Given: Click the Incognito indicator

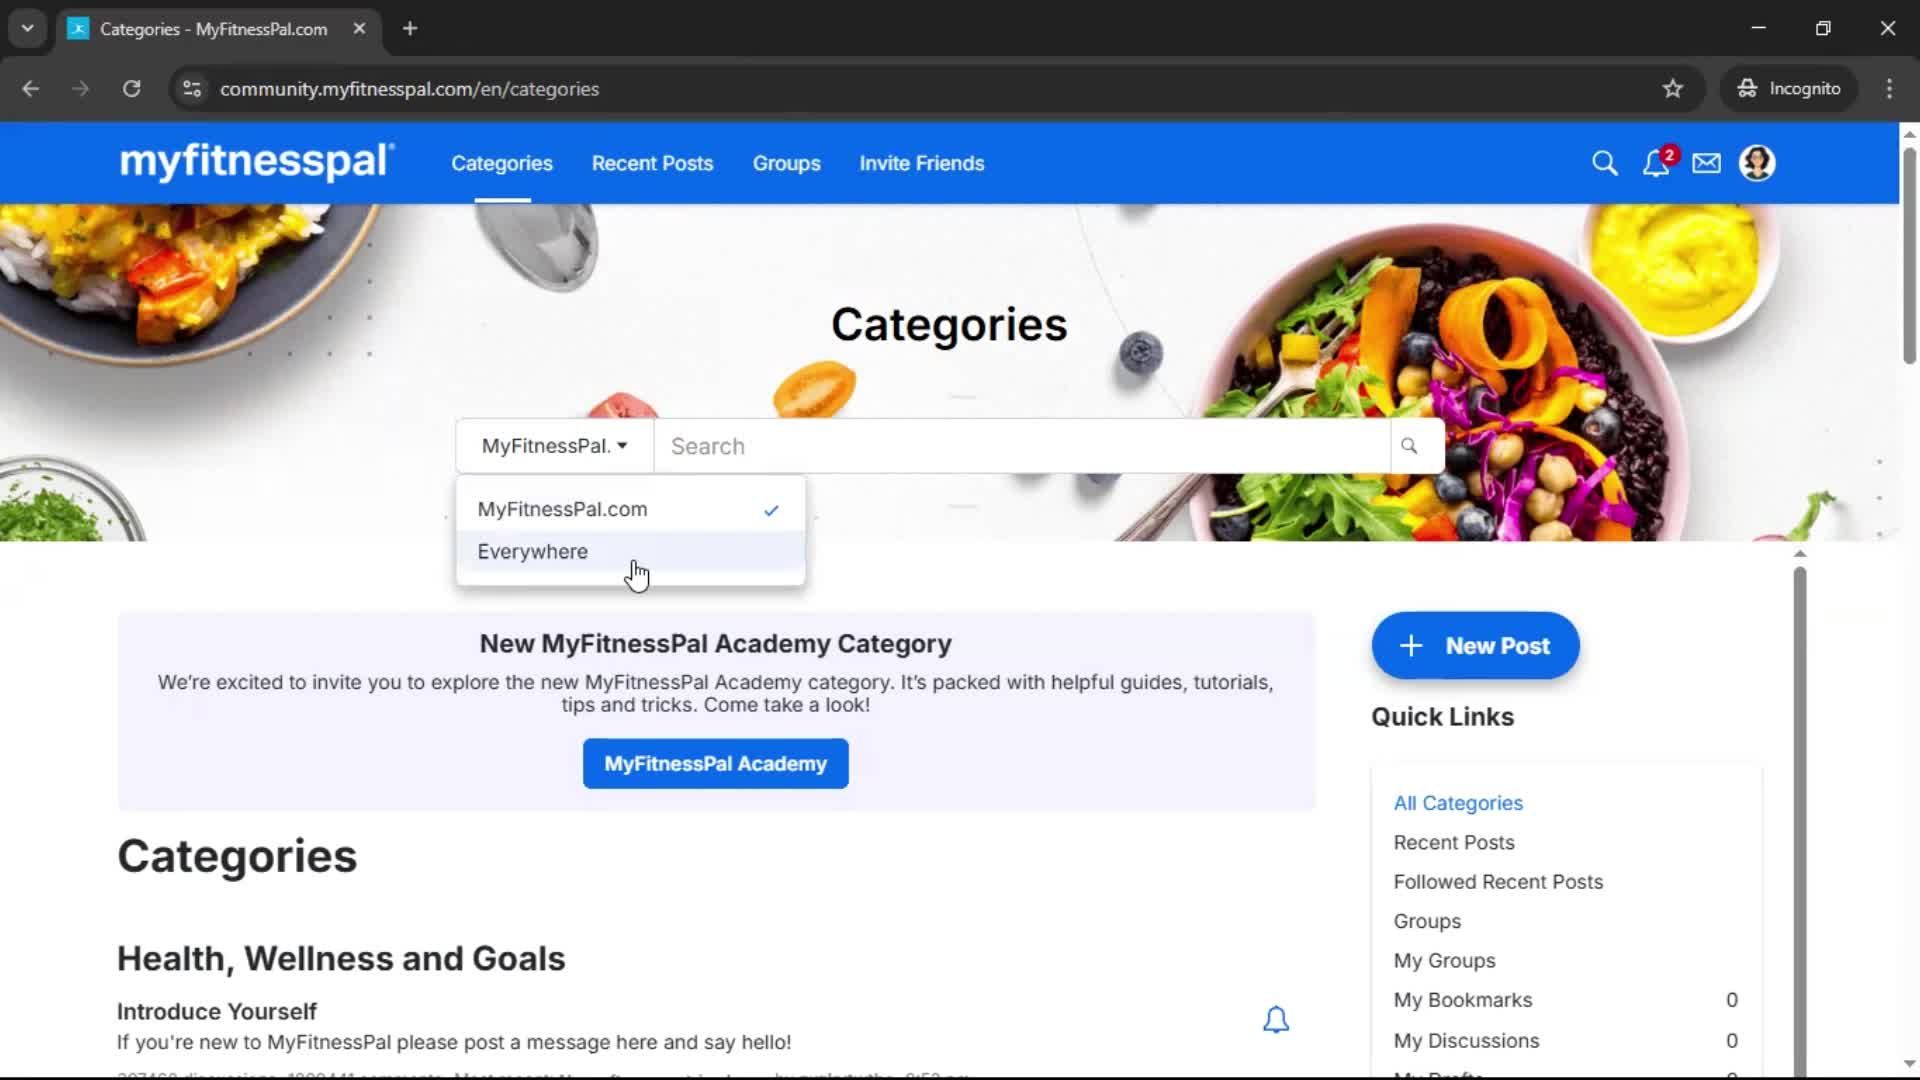Looking at the screenshot, I should point(1789,89).
